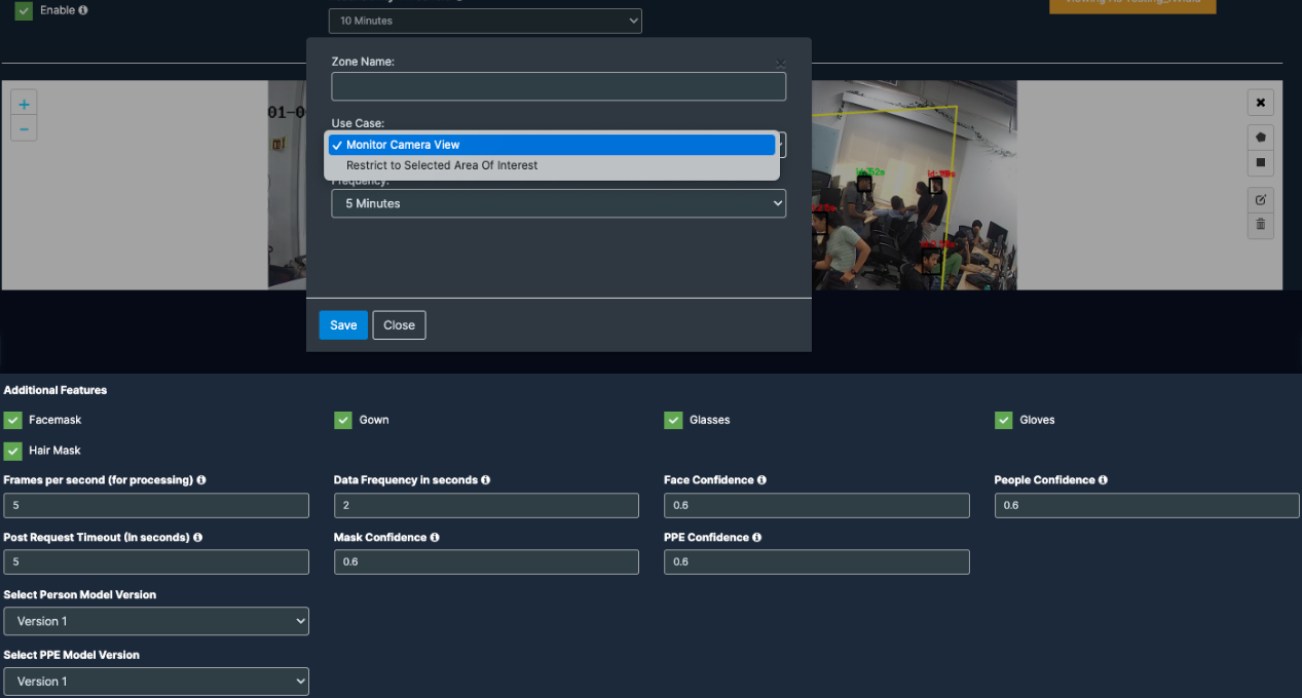1302x698 pixels.
Task: Select the rectangle zone drawing tool
Action: (1260, 162)
